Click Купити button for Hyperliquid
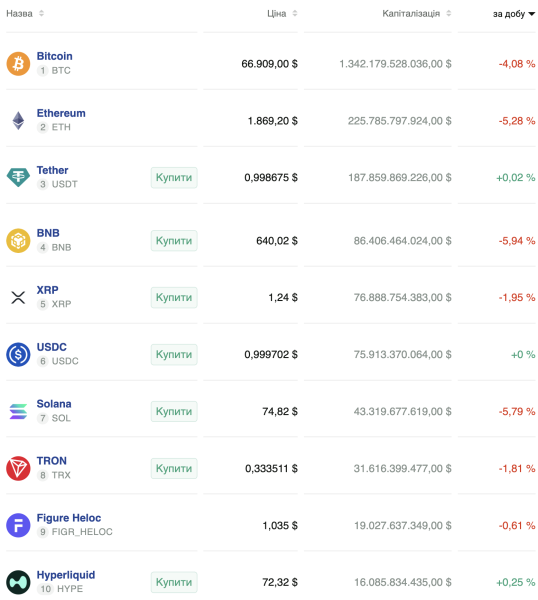This screenshot has width=538, height=600. tap(174, 582)
